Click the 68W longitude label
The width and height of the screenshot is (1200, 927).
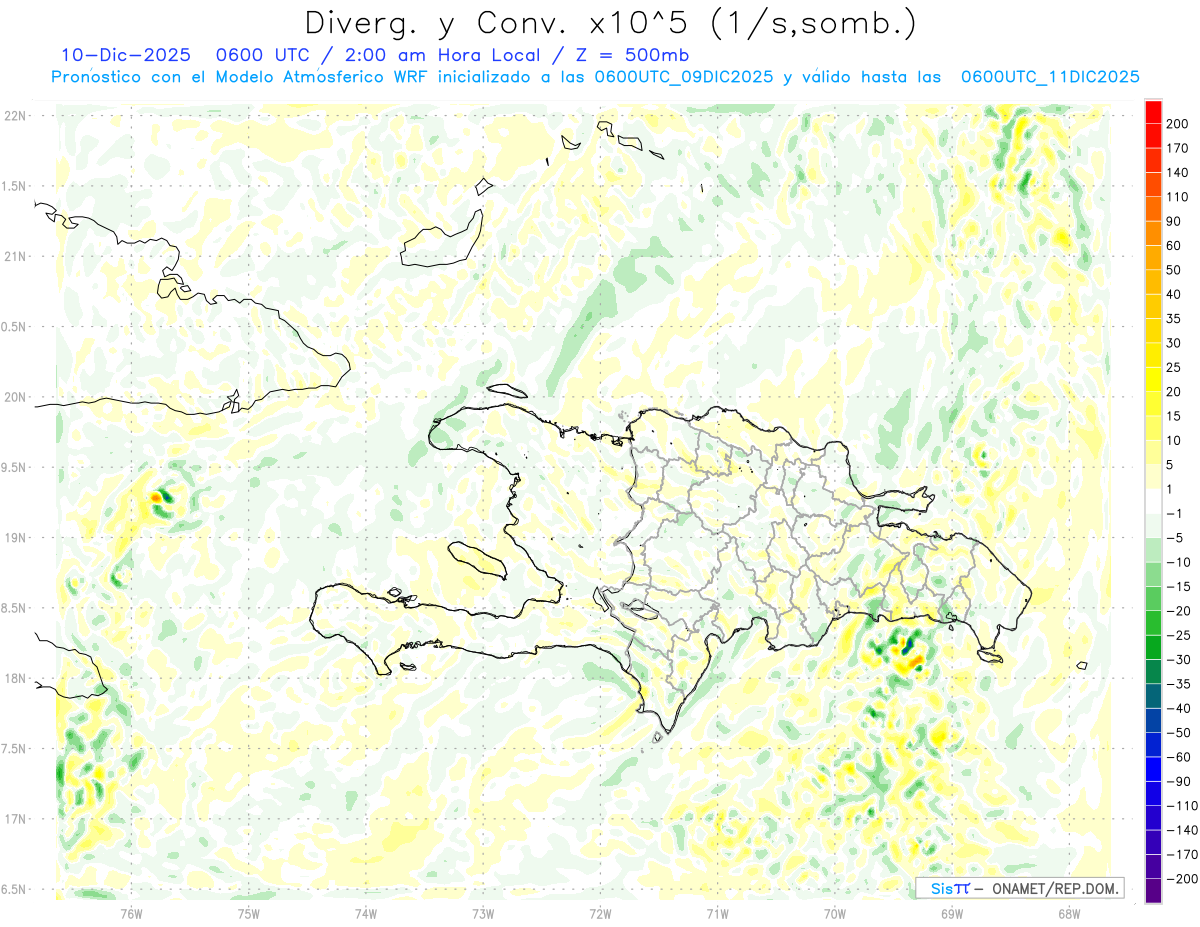[x=1068, y=913]
